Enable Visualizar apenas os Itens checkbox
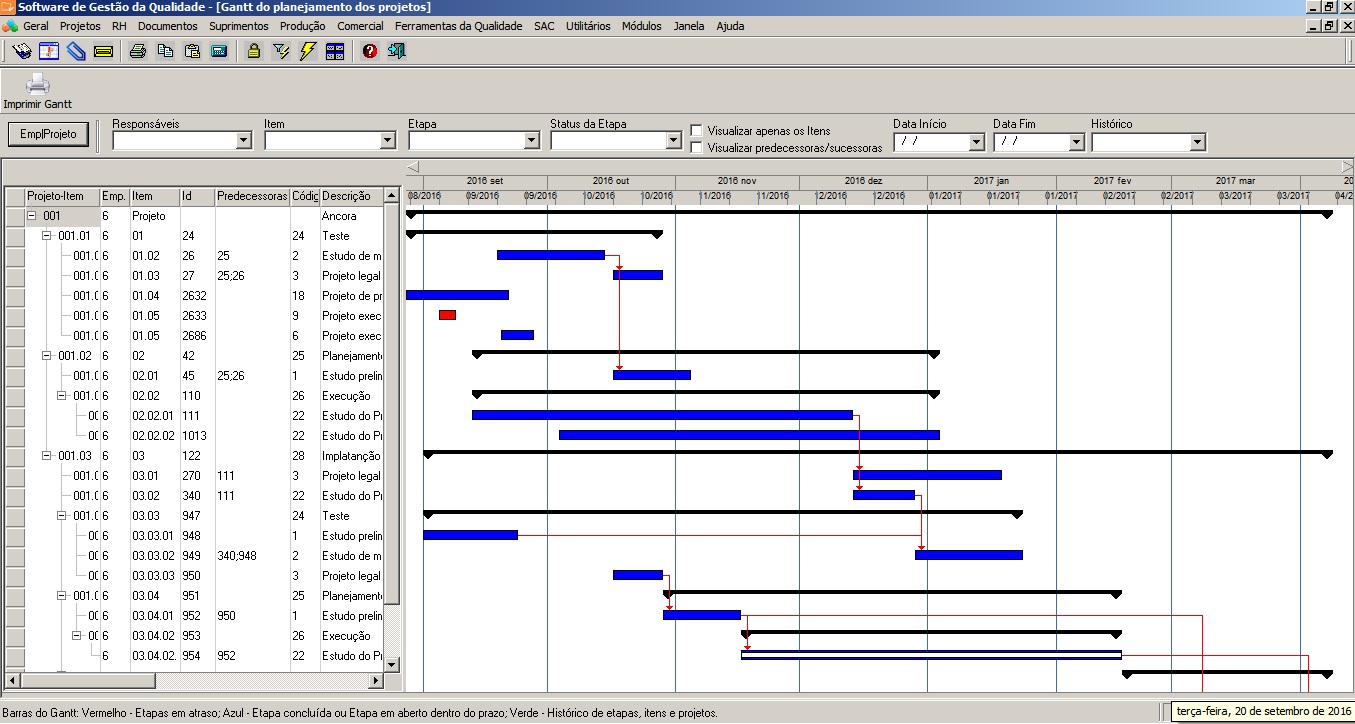The width and height of the screenshot is (1355, 724). [697, 130]
